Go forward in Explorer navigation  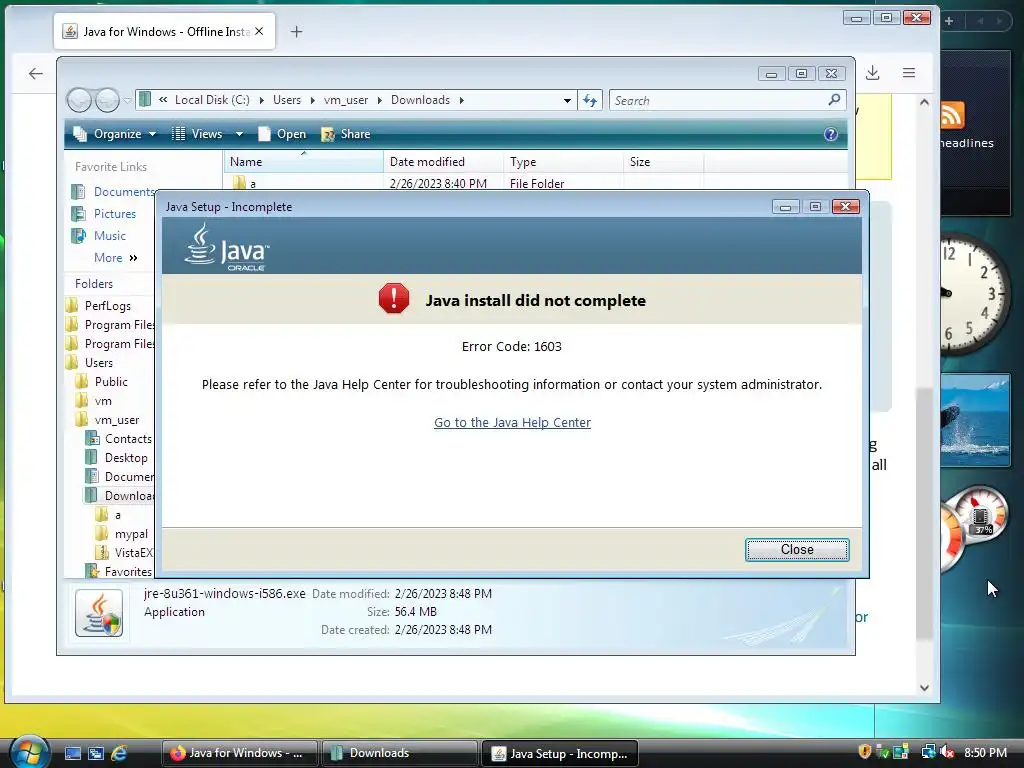pos(107,100)
